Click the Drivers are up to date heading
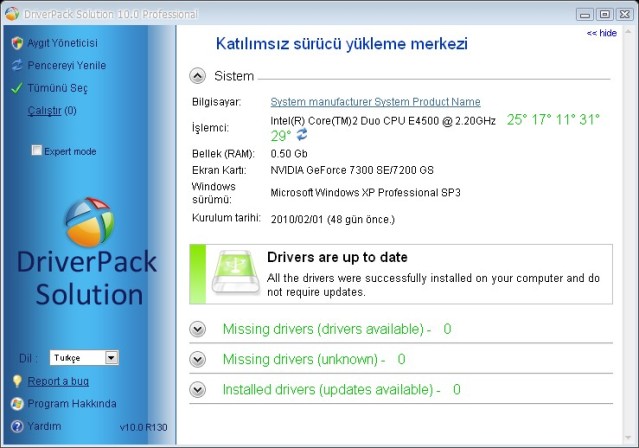 coord(337,257)
